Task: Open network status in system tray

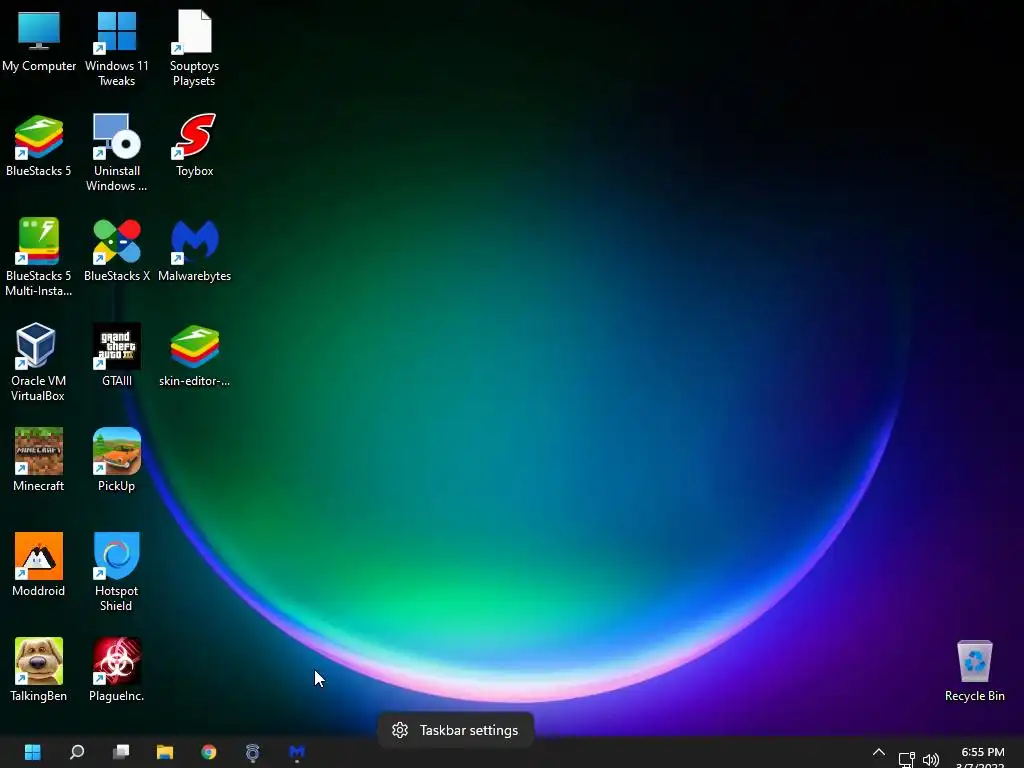Action: 906,759
